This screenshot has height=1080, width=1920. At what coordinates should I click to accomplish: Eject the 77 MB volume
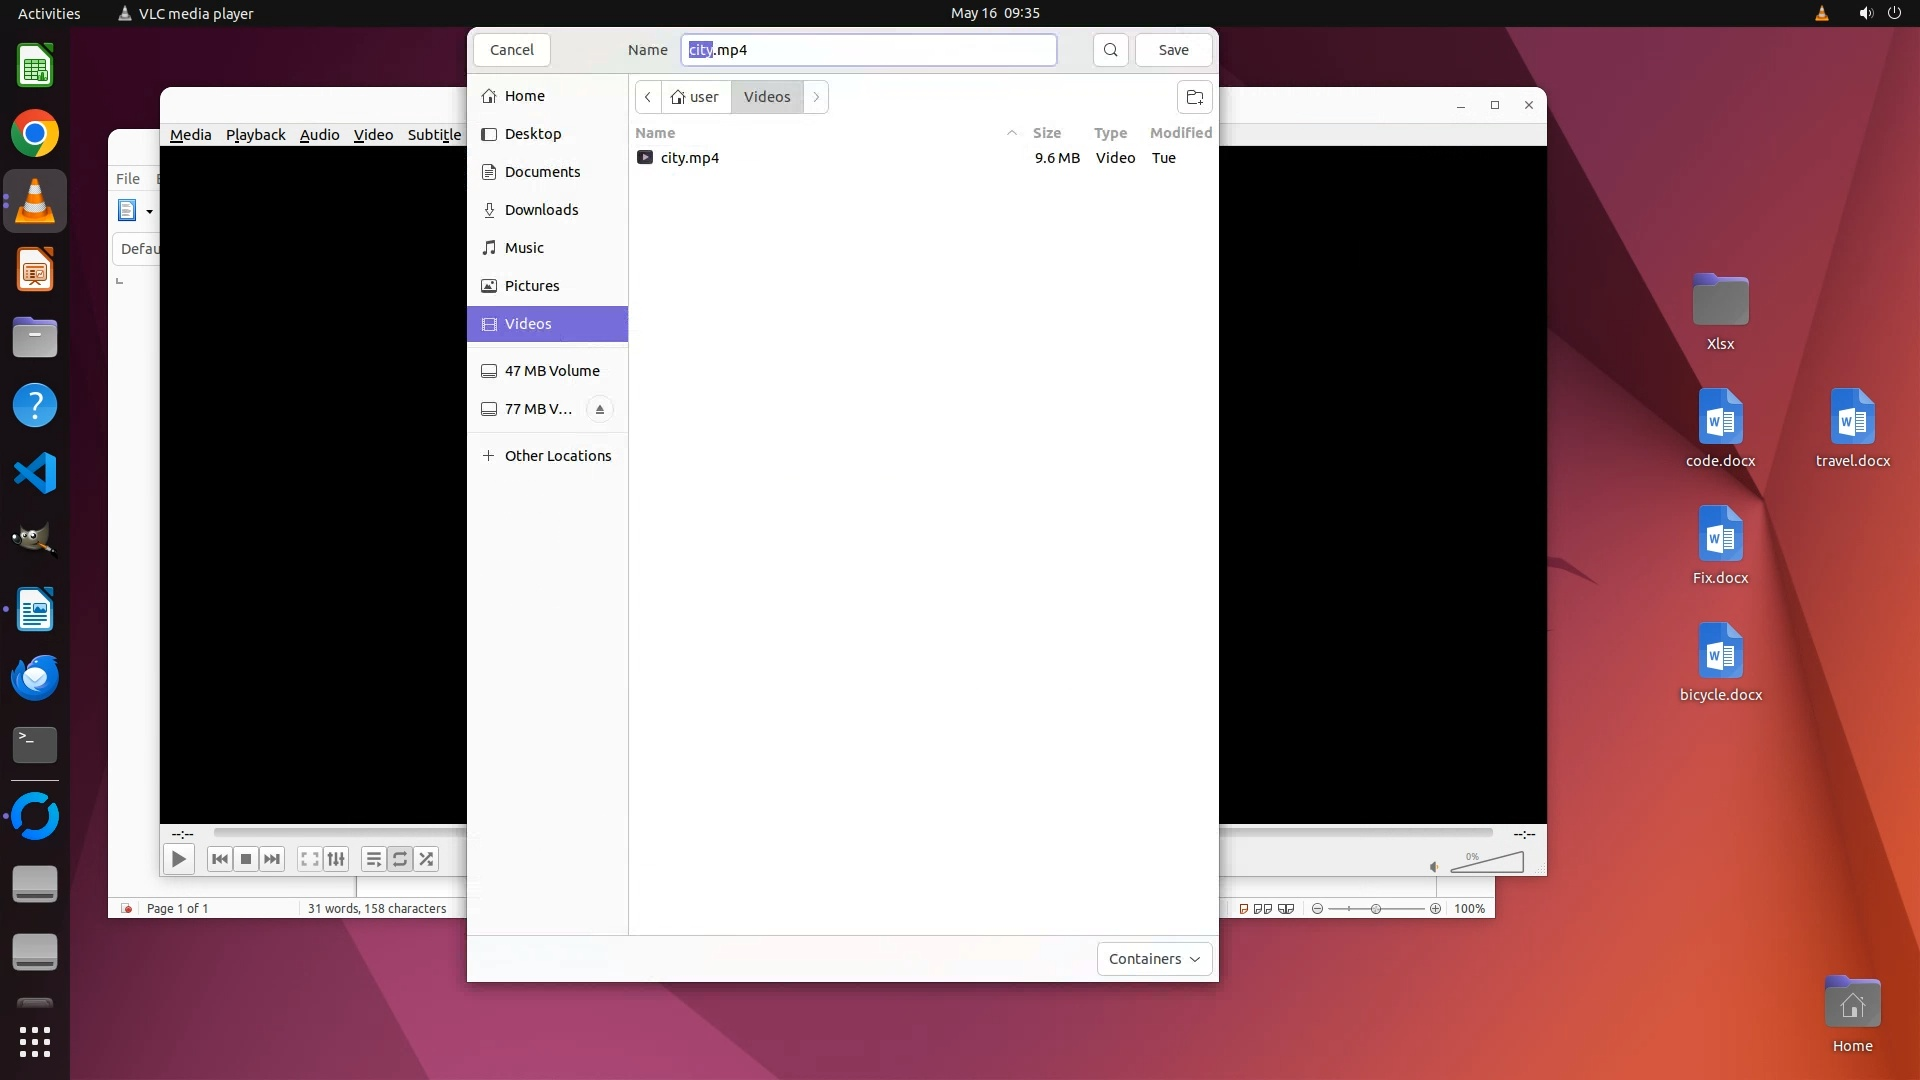pyautogui.click(x=599, y=409)
